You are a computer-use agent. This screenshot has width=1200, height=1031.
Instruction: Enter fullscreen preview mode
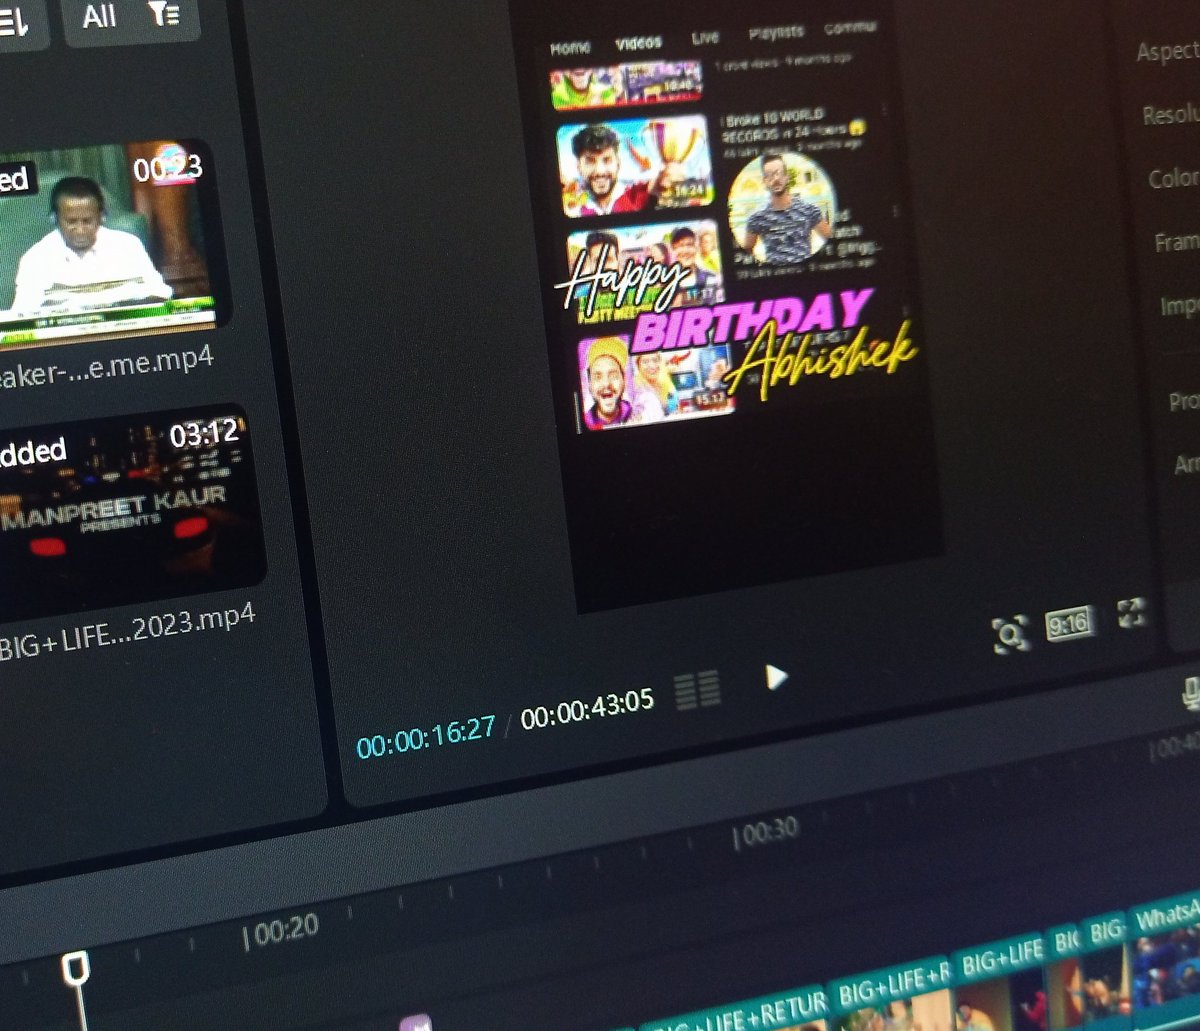[x=1132, y=612]
